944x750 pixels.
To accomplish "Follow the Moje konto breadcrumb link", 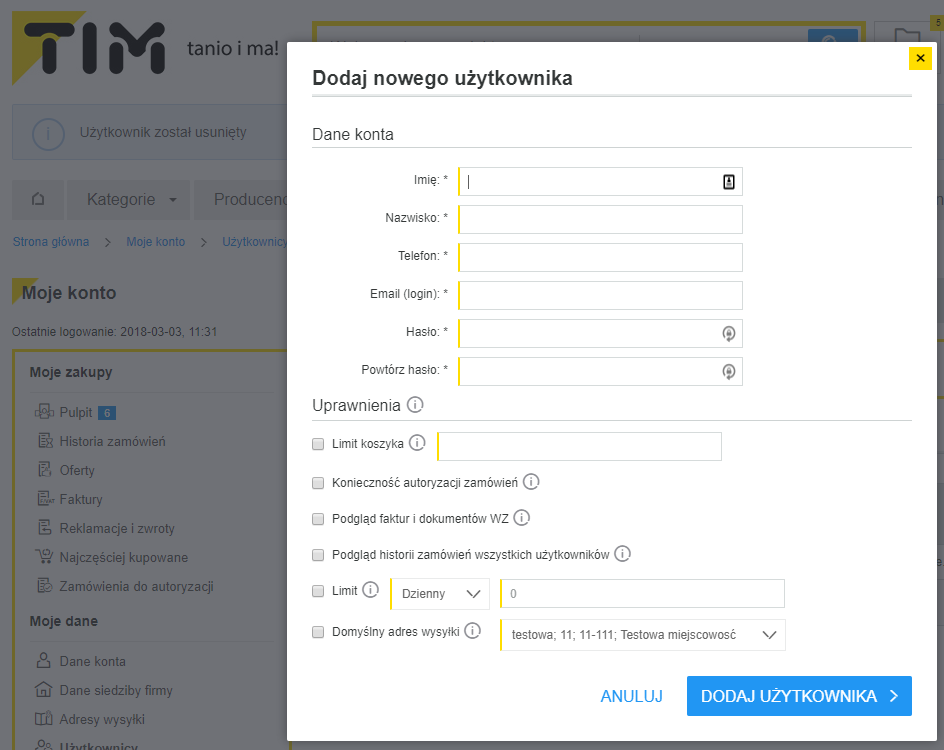I will (x=155, y=241).
